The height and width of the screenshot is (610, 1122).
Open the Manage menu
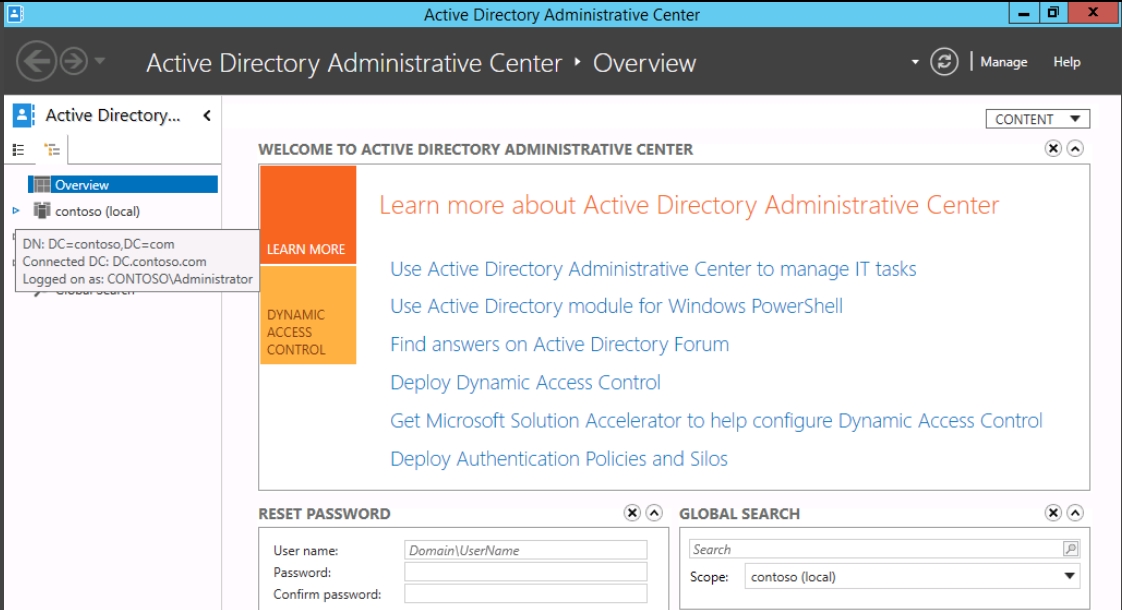point(1003,62)
